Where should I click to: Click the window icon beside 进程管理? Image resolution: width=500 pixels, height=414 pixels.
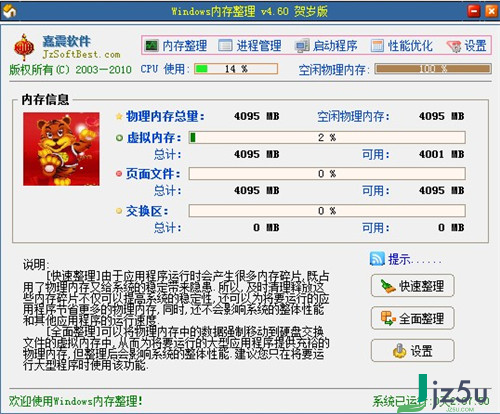point(225,45)
